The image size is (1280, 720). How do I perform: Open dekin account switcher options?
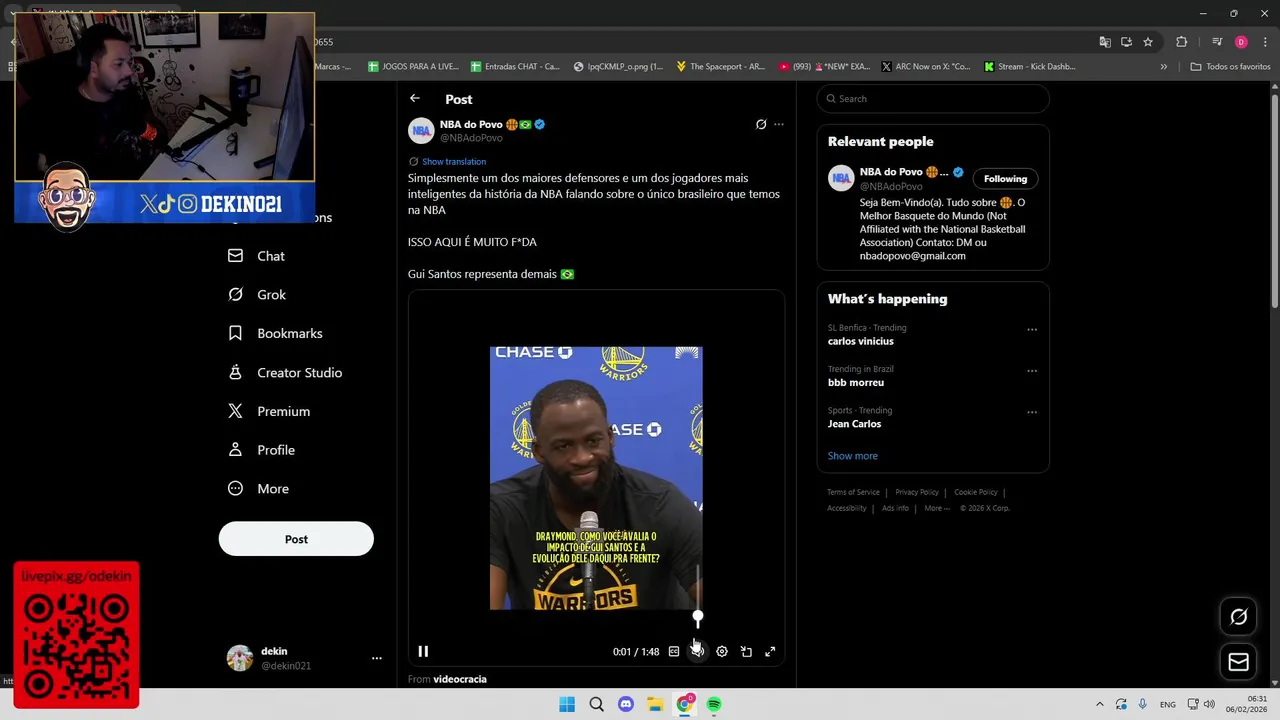coord(377,658)
